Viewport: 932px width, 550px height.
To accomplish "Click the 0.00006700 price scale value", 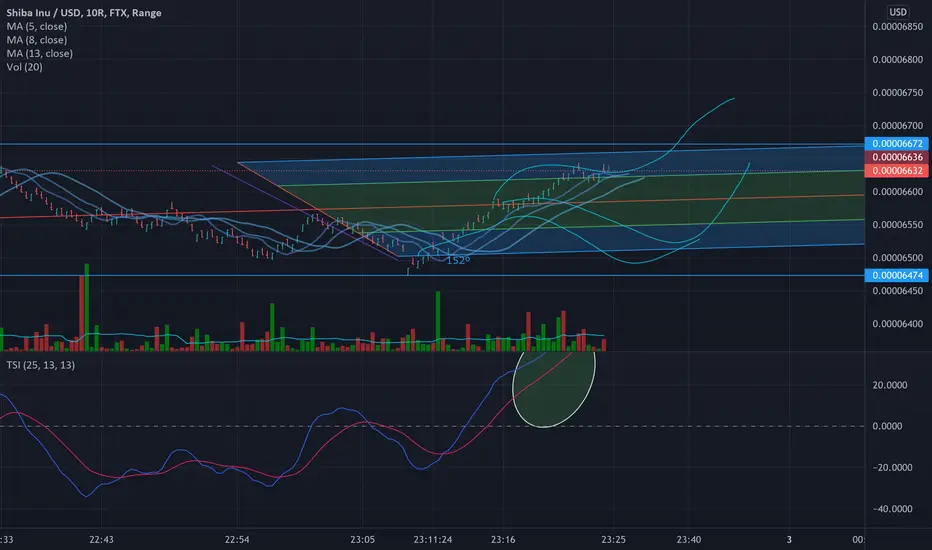I will tap(898, 125).
